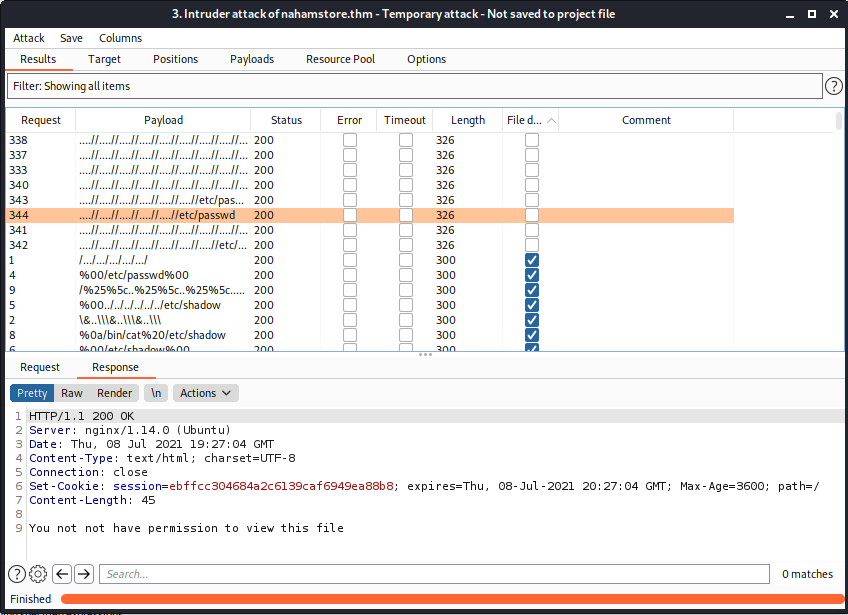Viewport: 848px width, 615px height.
Task: Open the Attack menu
Action: [x=29, y=38]
